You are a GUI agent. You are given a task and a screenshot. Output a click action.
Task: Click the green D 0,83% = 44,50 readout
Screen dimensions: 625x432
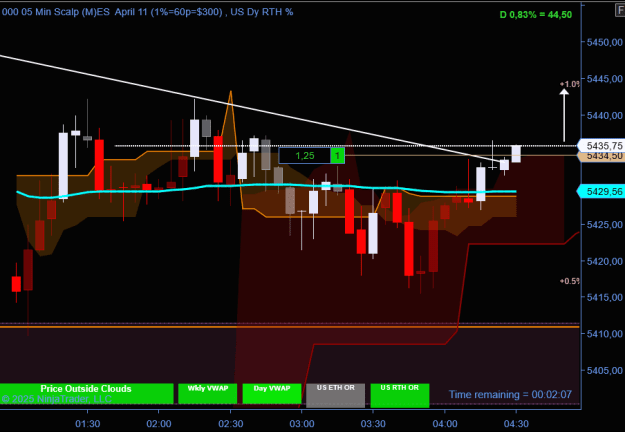pyautogui.click(x=536, y=15)
